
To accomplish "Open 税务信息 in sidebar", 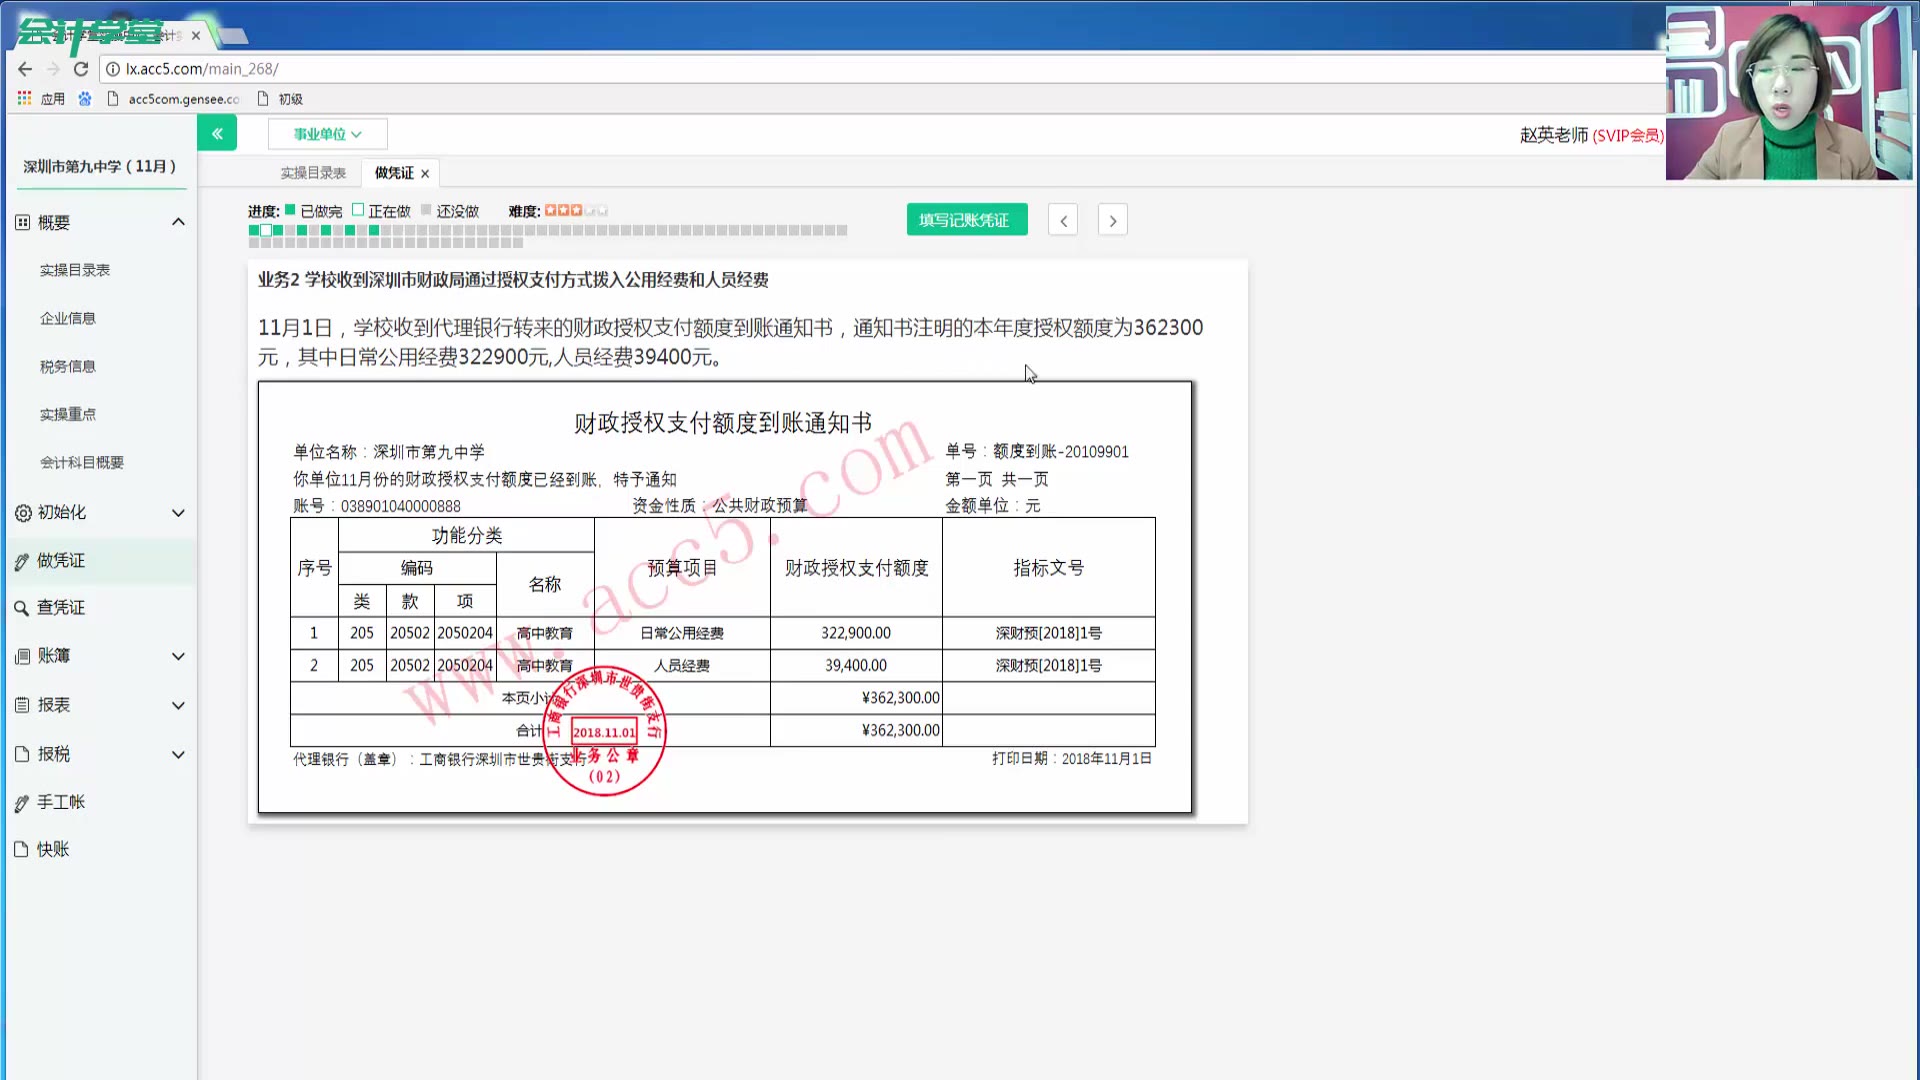I will [68, 366].
